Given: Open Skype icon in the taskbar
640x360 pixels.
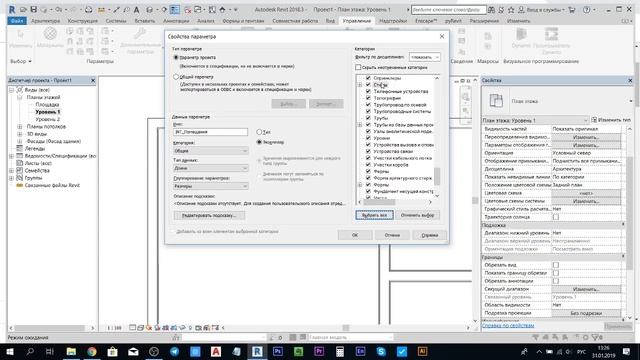Looking at the screenshot, I should click(381, 351).
